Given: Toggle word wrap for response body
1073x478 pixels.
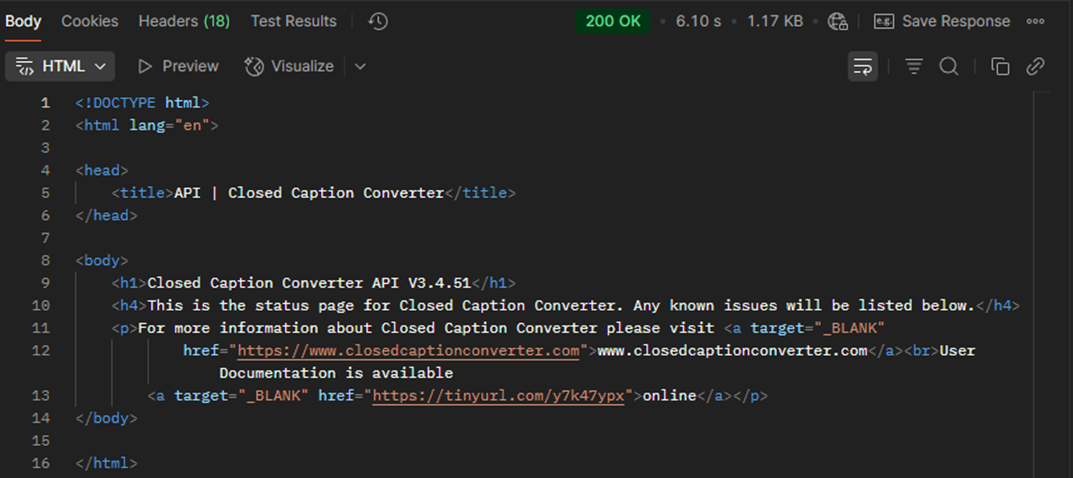Looking at the screenshot, I should tap(862, 66).
